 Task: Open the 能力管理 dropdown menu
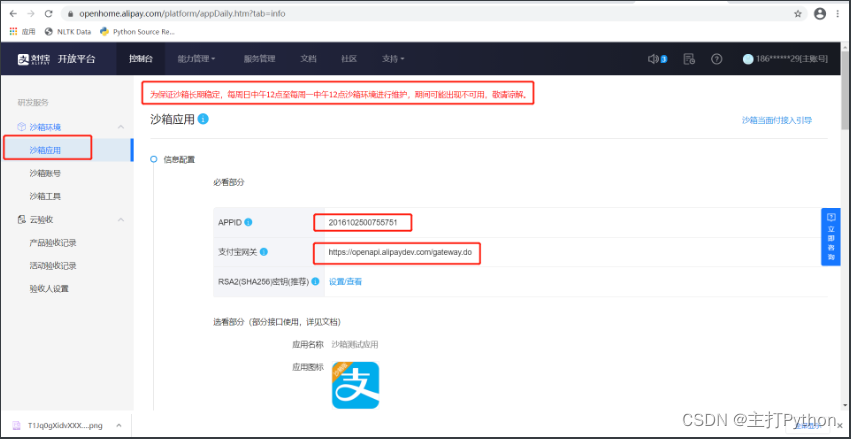point(196,59)
